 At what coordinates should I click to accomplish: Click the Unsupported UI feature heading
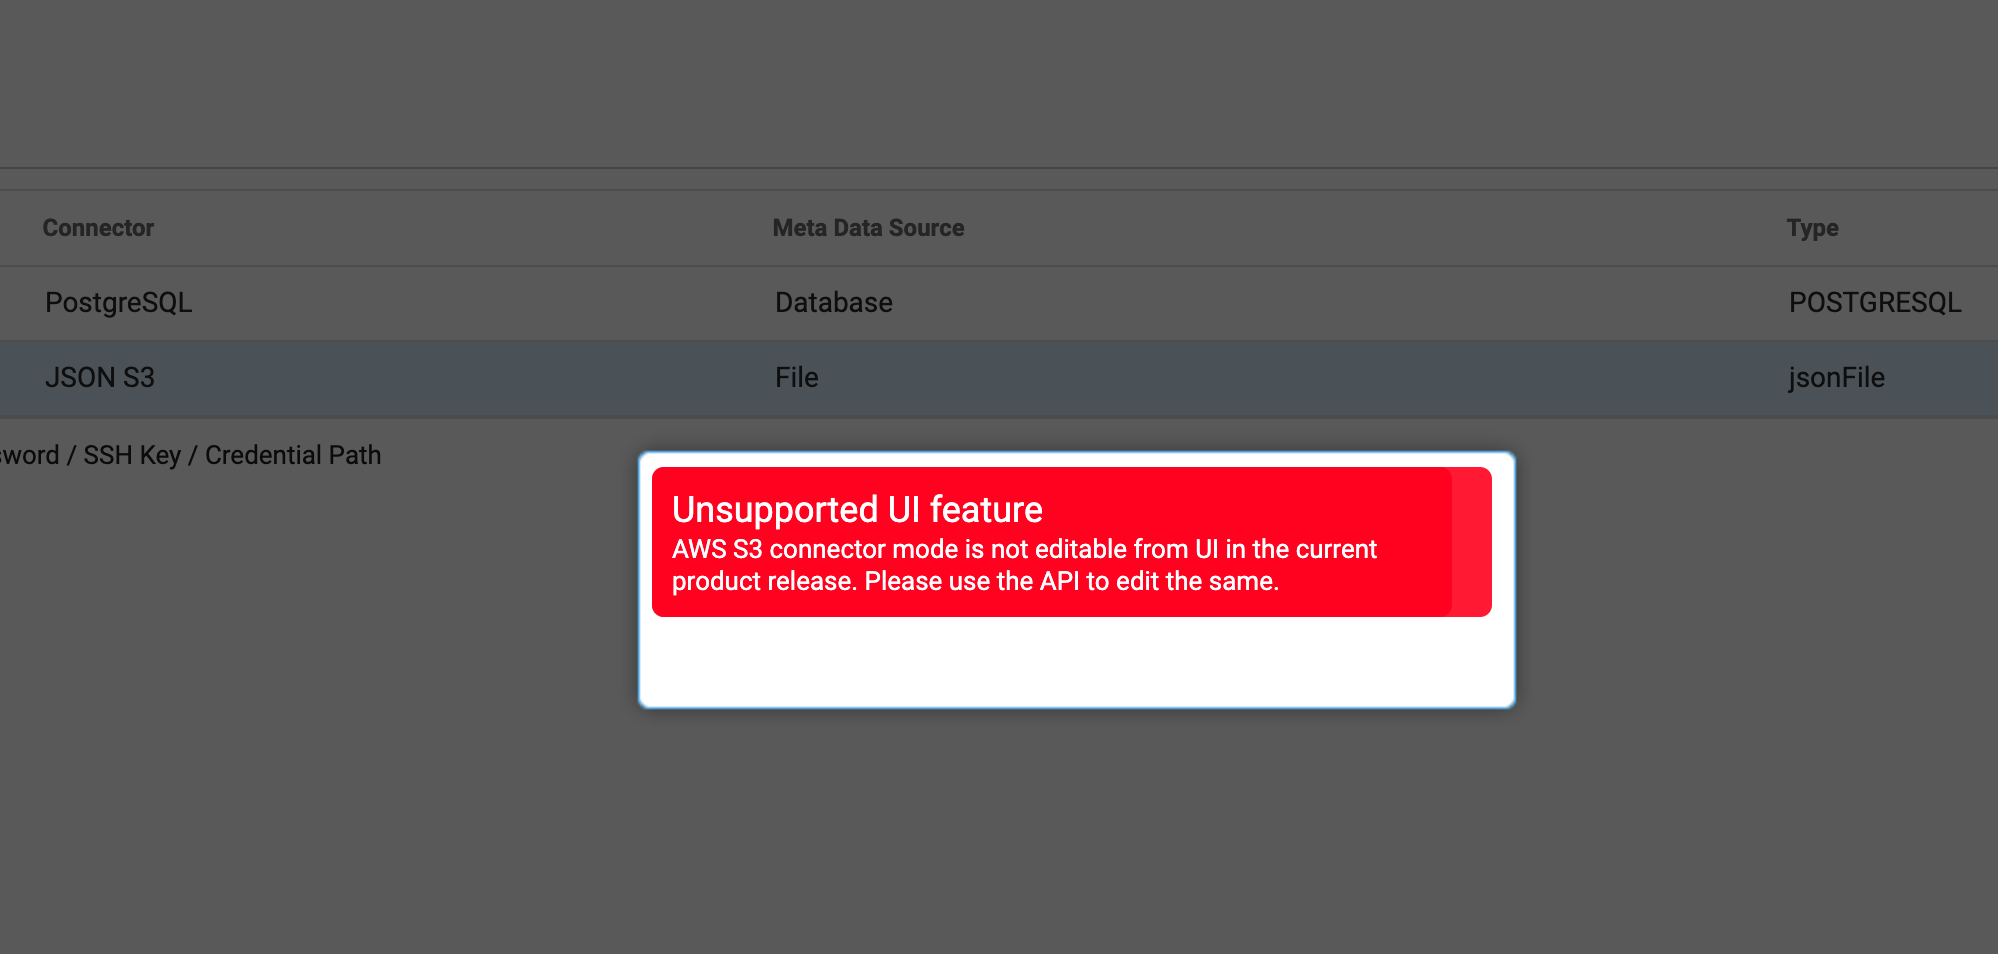tap(857, 510)
